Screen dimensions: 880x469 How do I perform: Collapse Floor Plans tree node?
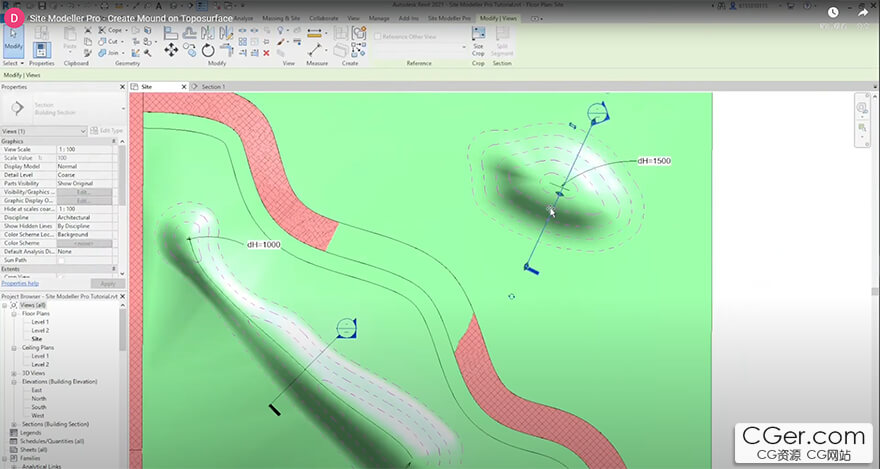point(14,314)
